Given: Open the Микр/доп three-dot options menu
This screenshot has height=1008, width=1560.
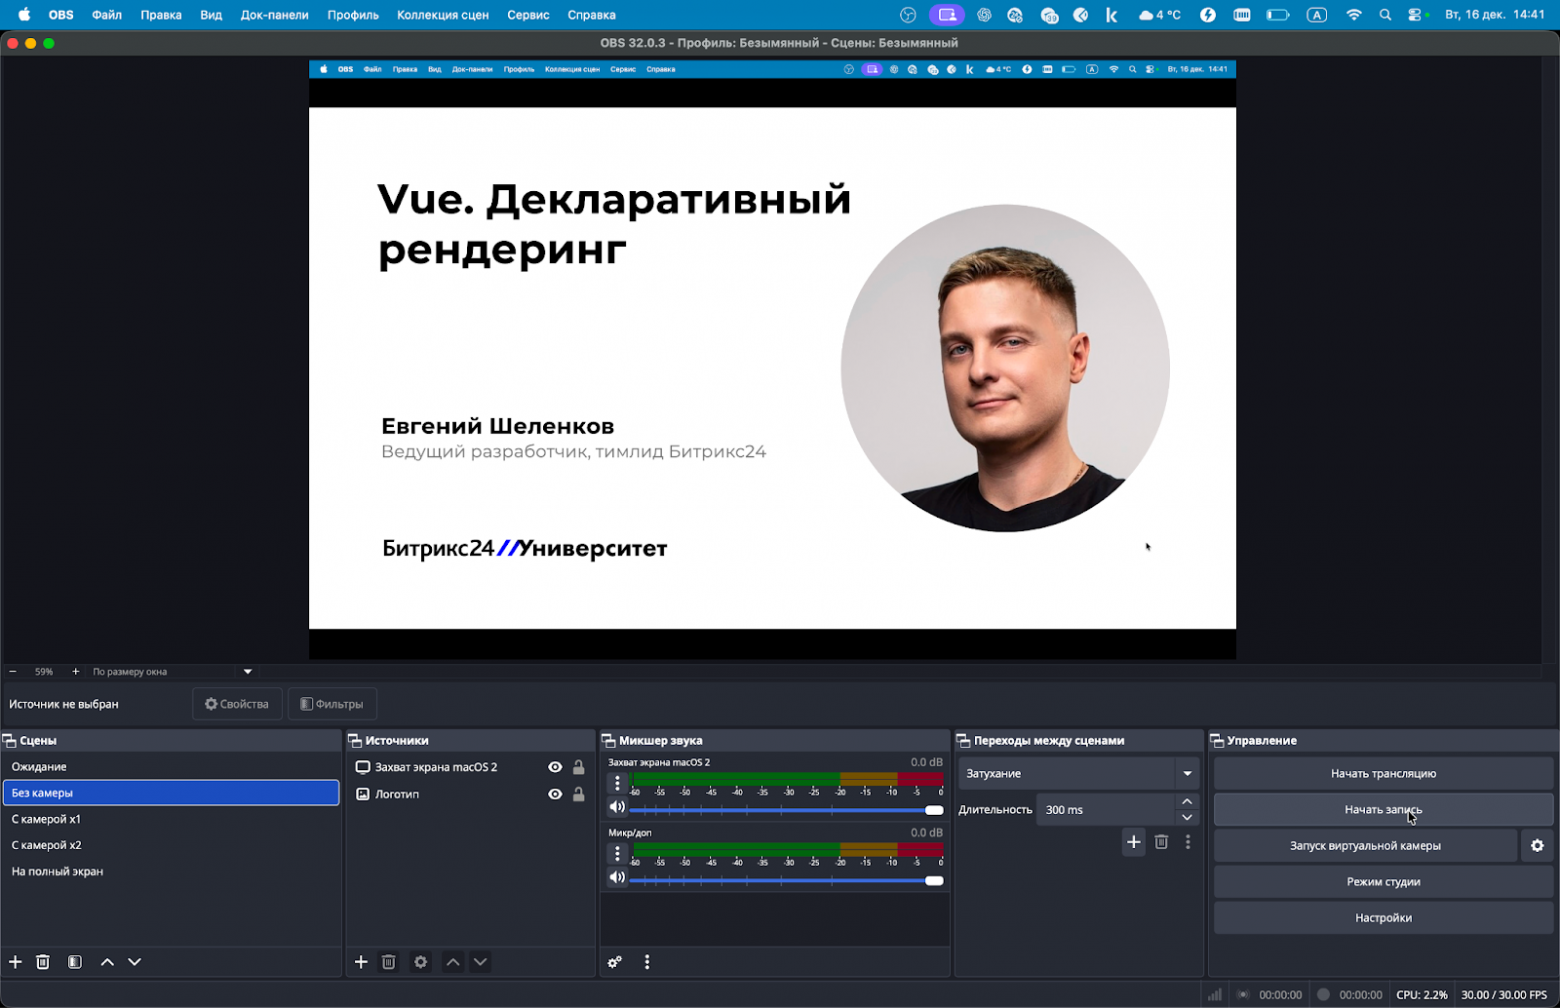Looking at the screenshot, I should click(x=618, y=852).
